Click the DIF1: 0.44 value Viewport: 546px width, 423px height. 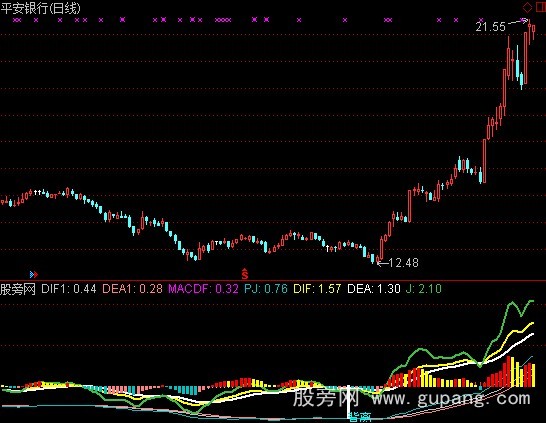point(69,289)
